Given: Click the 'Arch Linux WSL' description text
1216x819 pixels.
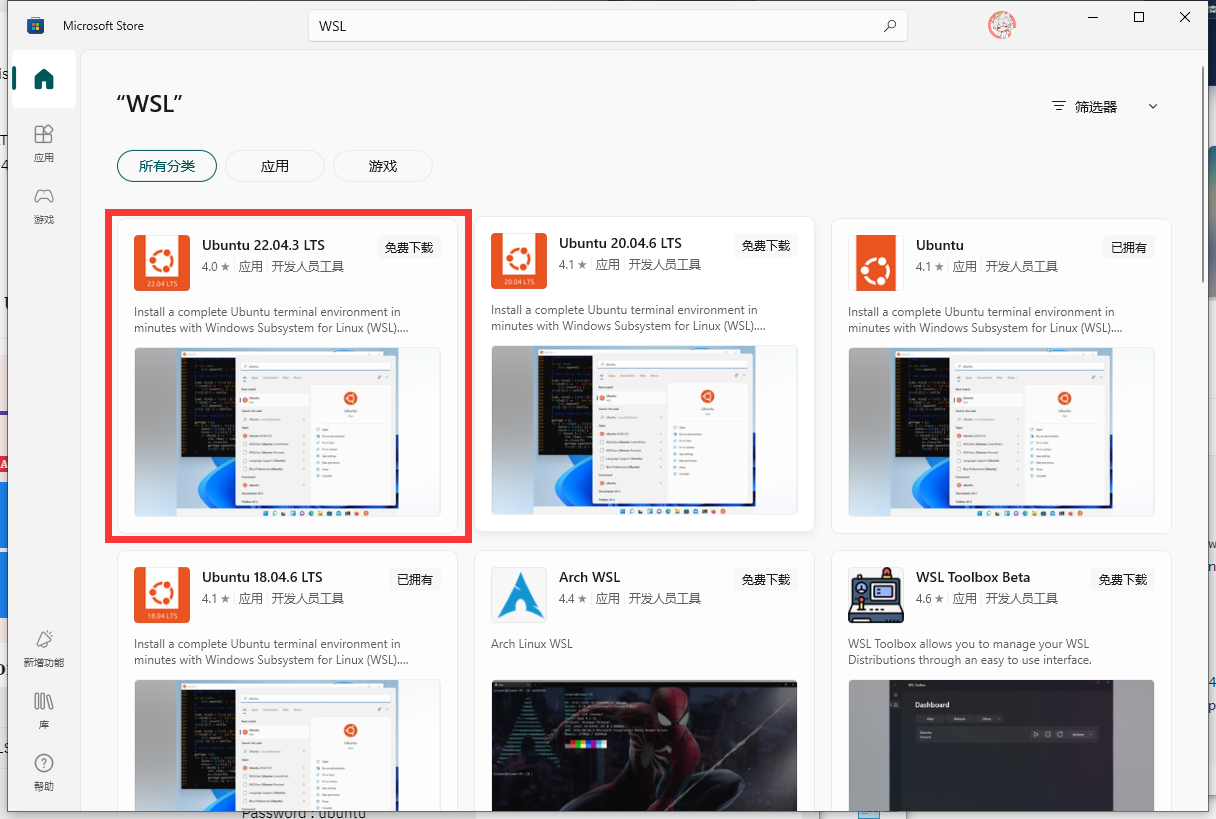Looking at the screenshot, I should [532, 644].
